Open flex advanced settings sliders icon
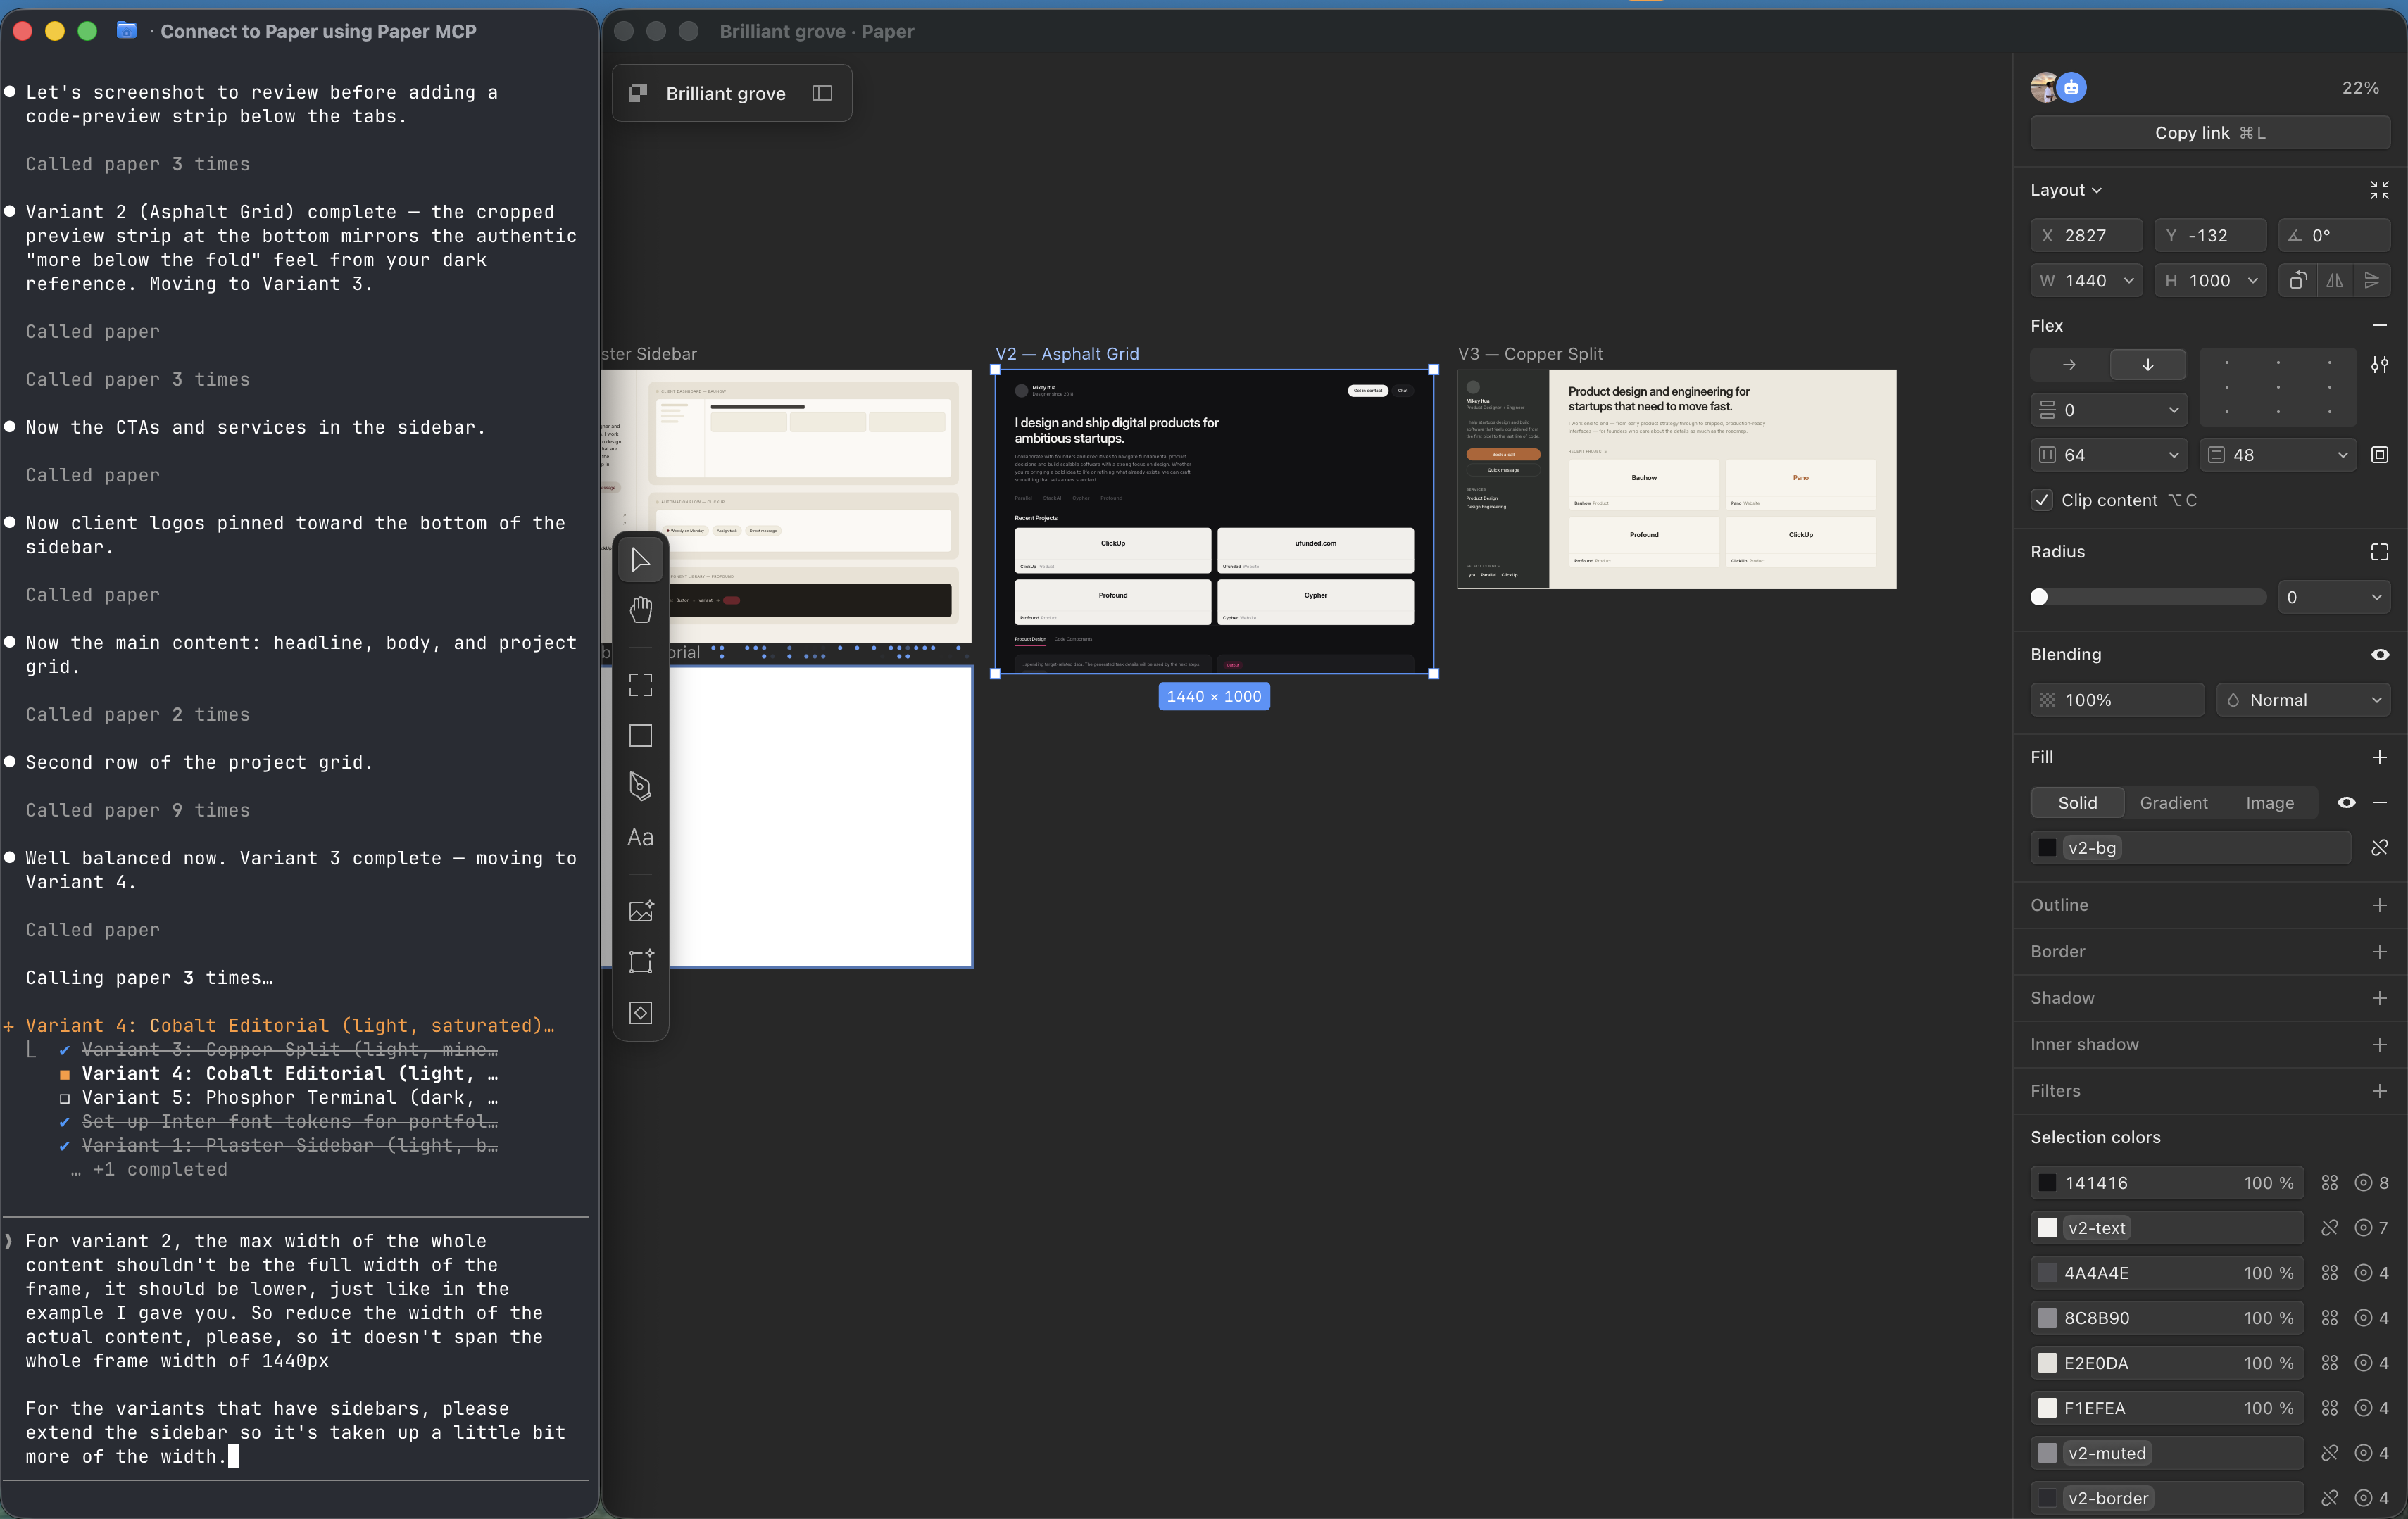The image size is (2408, 1519). click(2379, 365)
